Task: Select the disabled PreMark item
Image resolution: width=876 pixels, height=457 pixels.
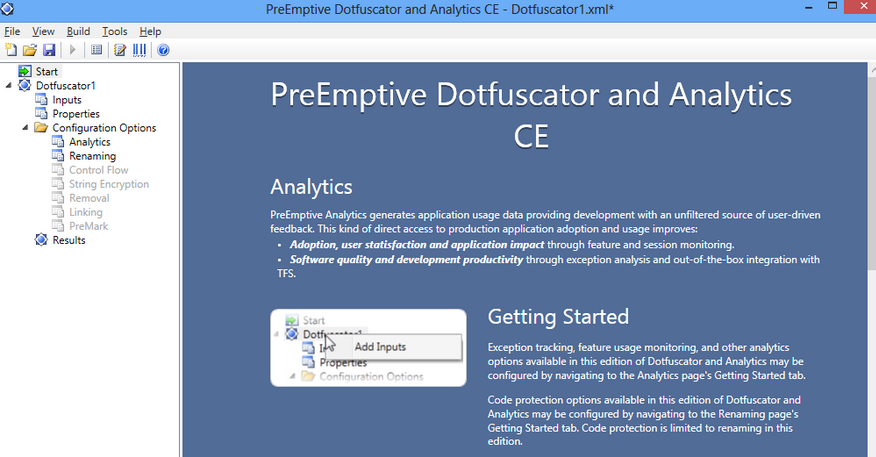Action: [x=89, y=226]
